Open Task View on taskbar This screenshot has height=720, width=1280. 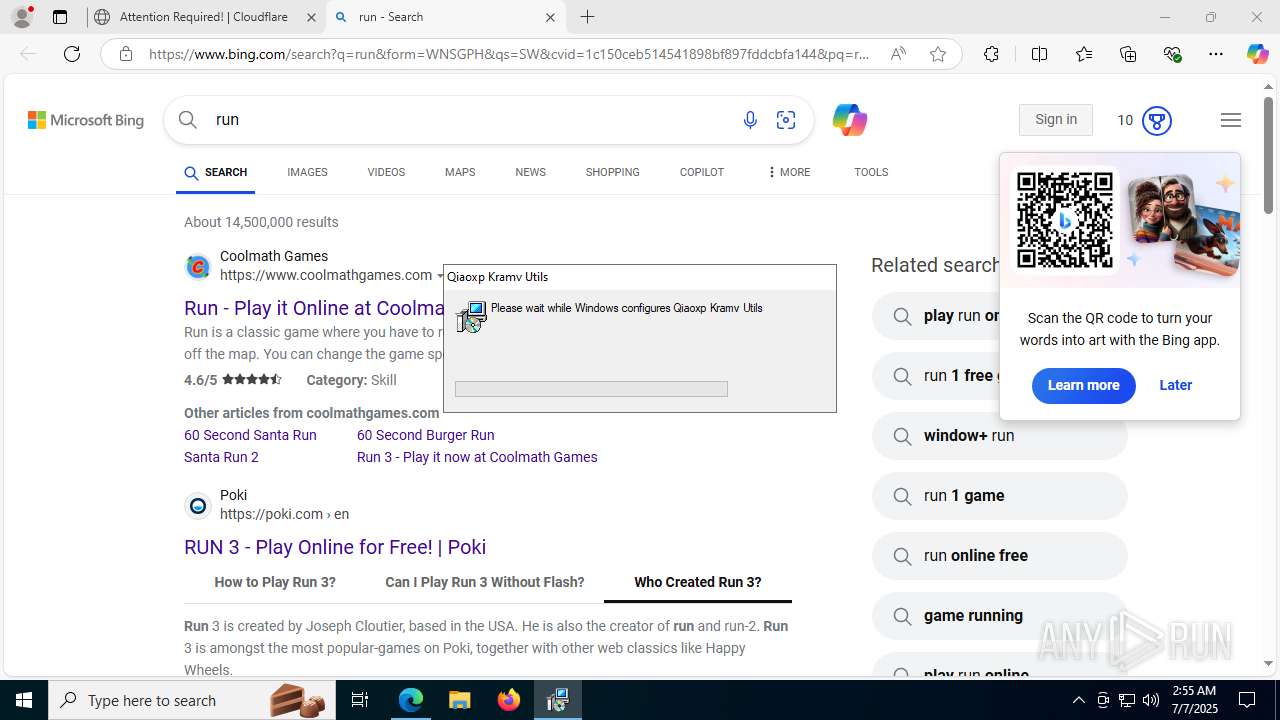click(x=360, y=700)
